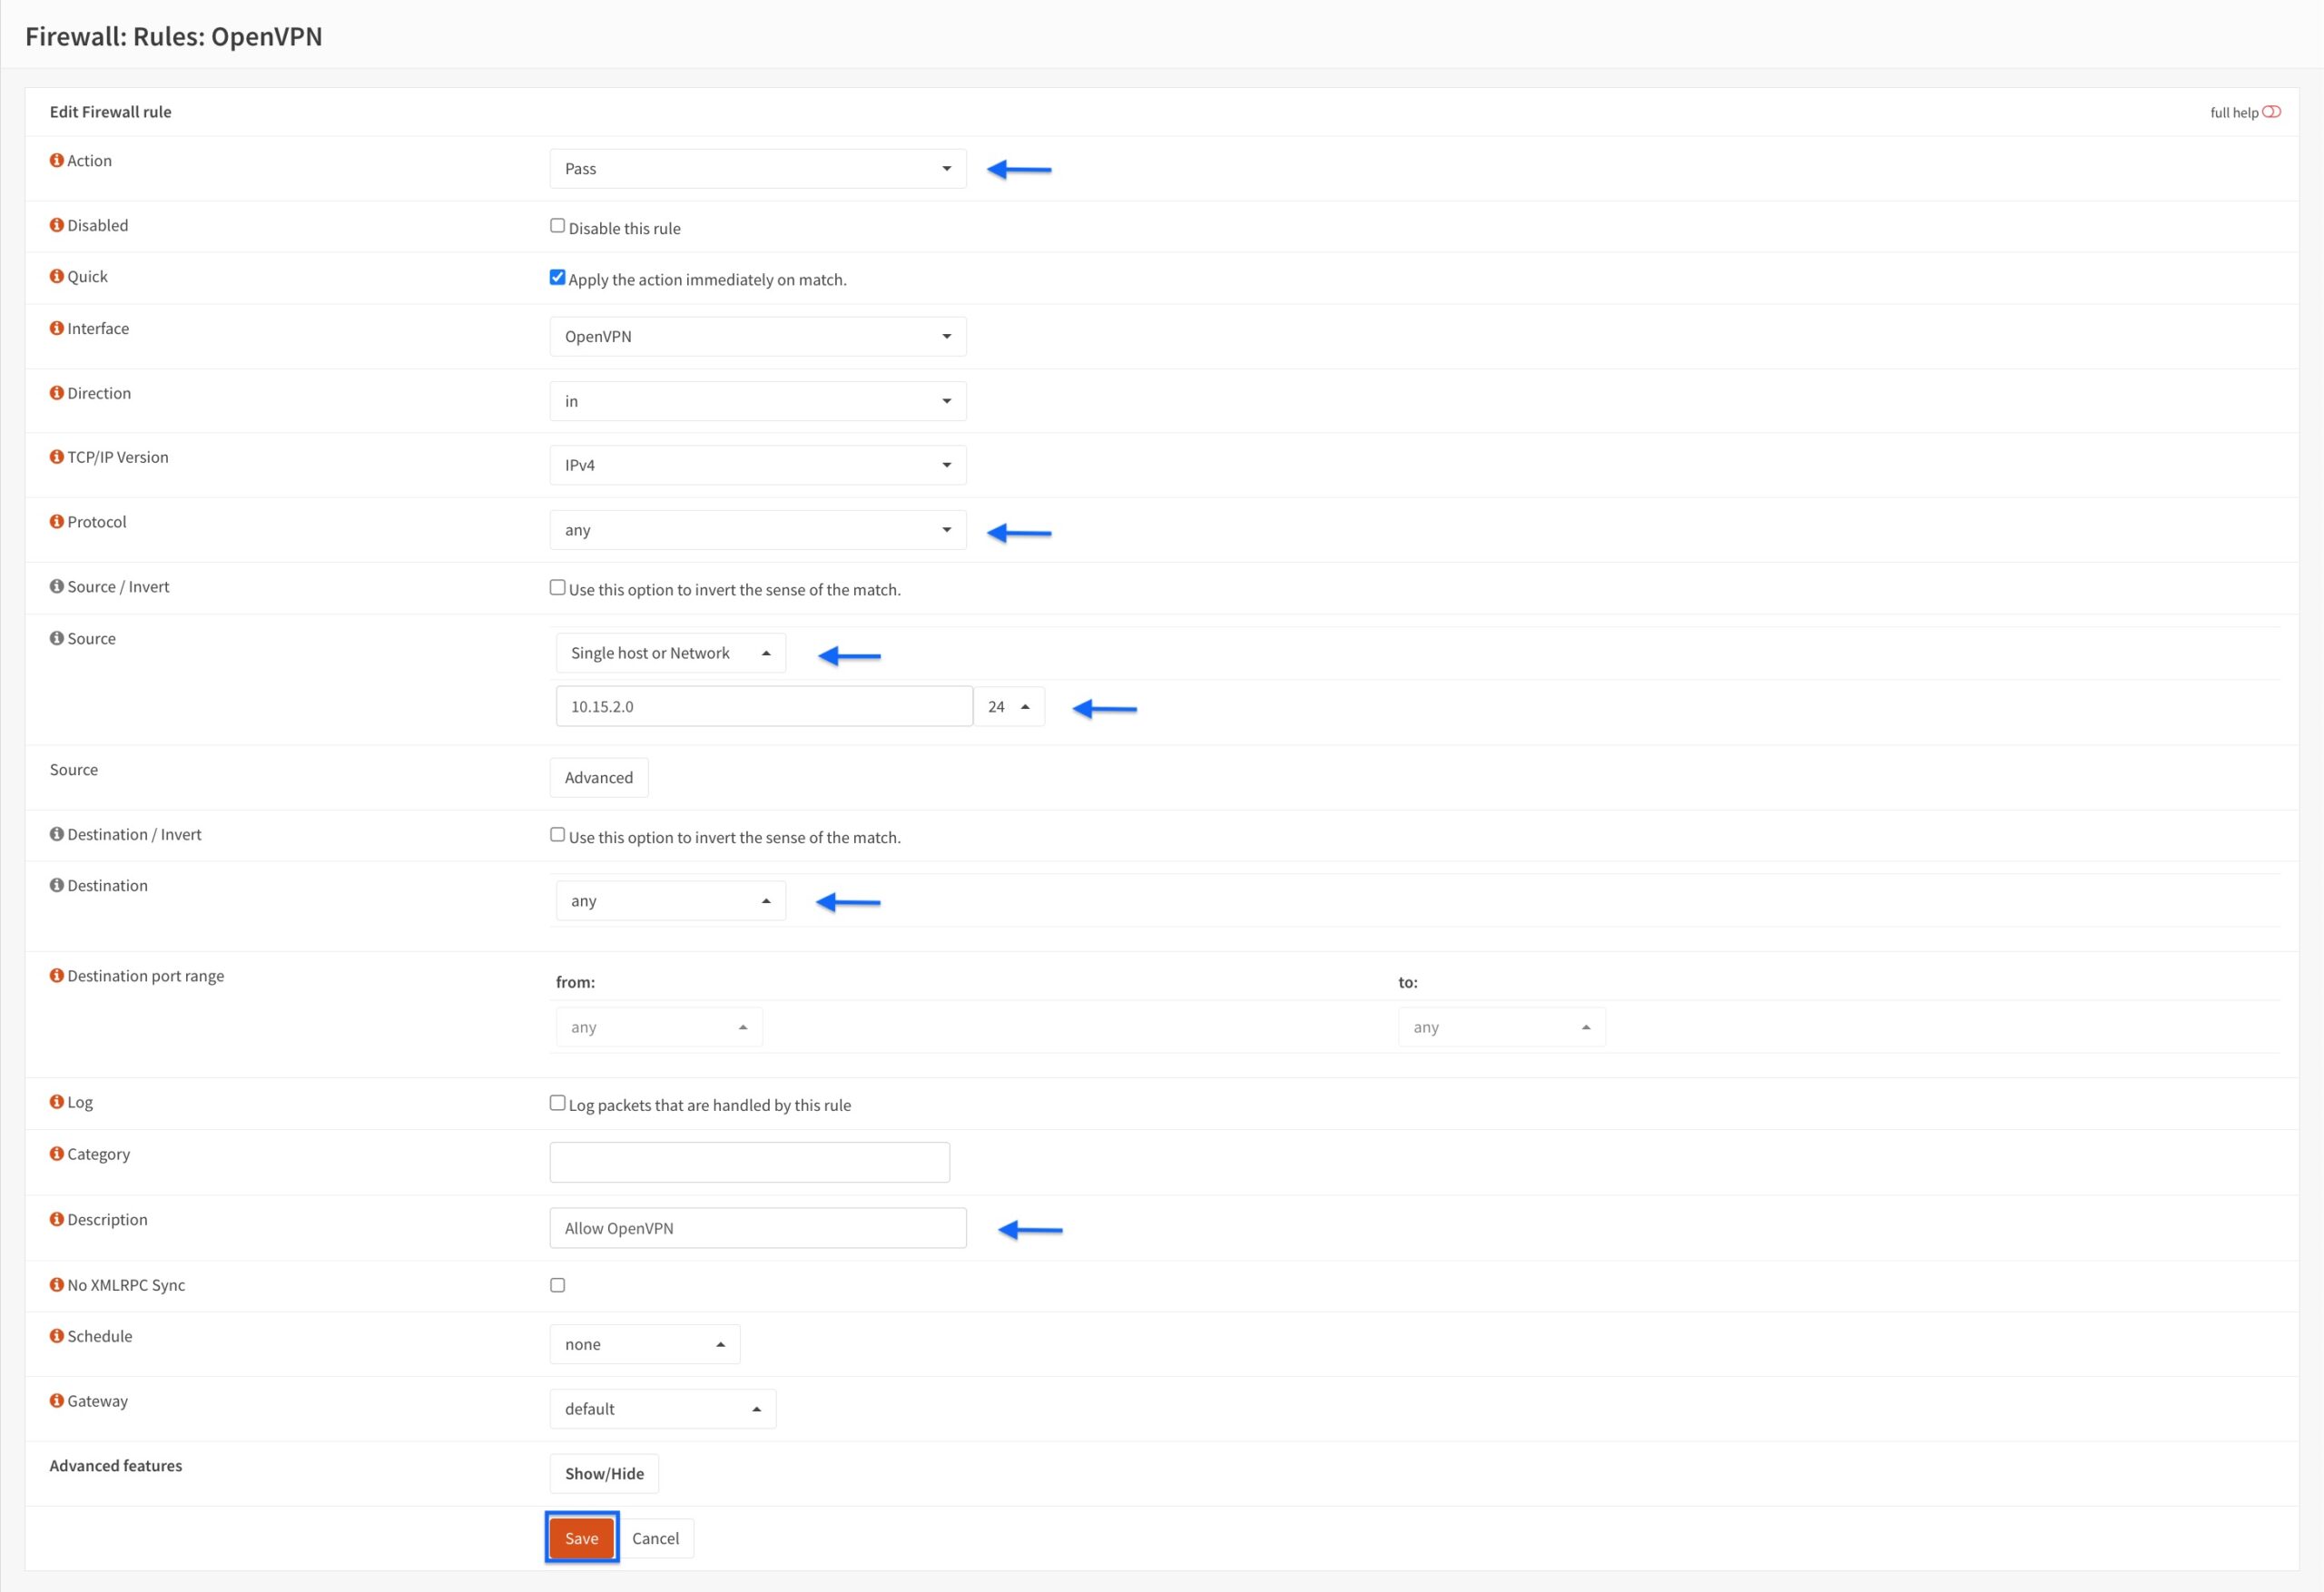Click the Save button
Image resolution: width=2324 pixels, height=1592 pixels.
tap(581, 1538)
